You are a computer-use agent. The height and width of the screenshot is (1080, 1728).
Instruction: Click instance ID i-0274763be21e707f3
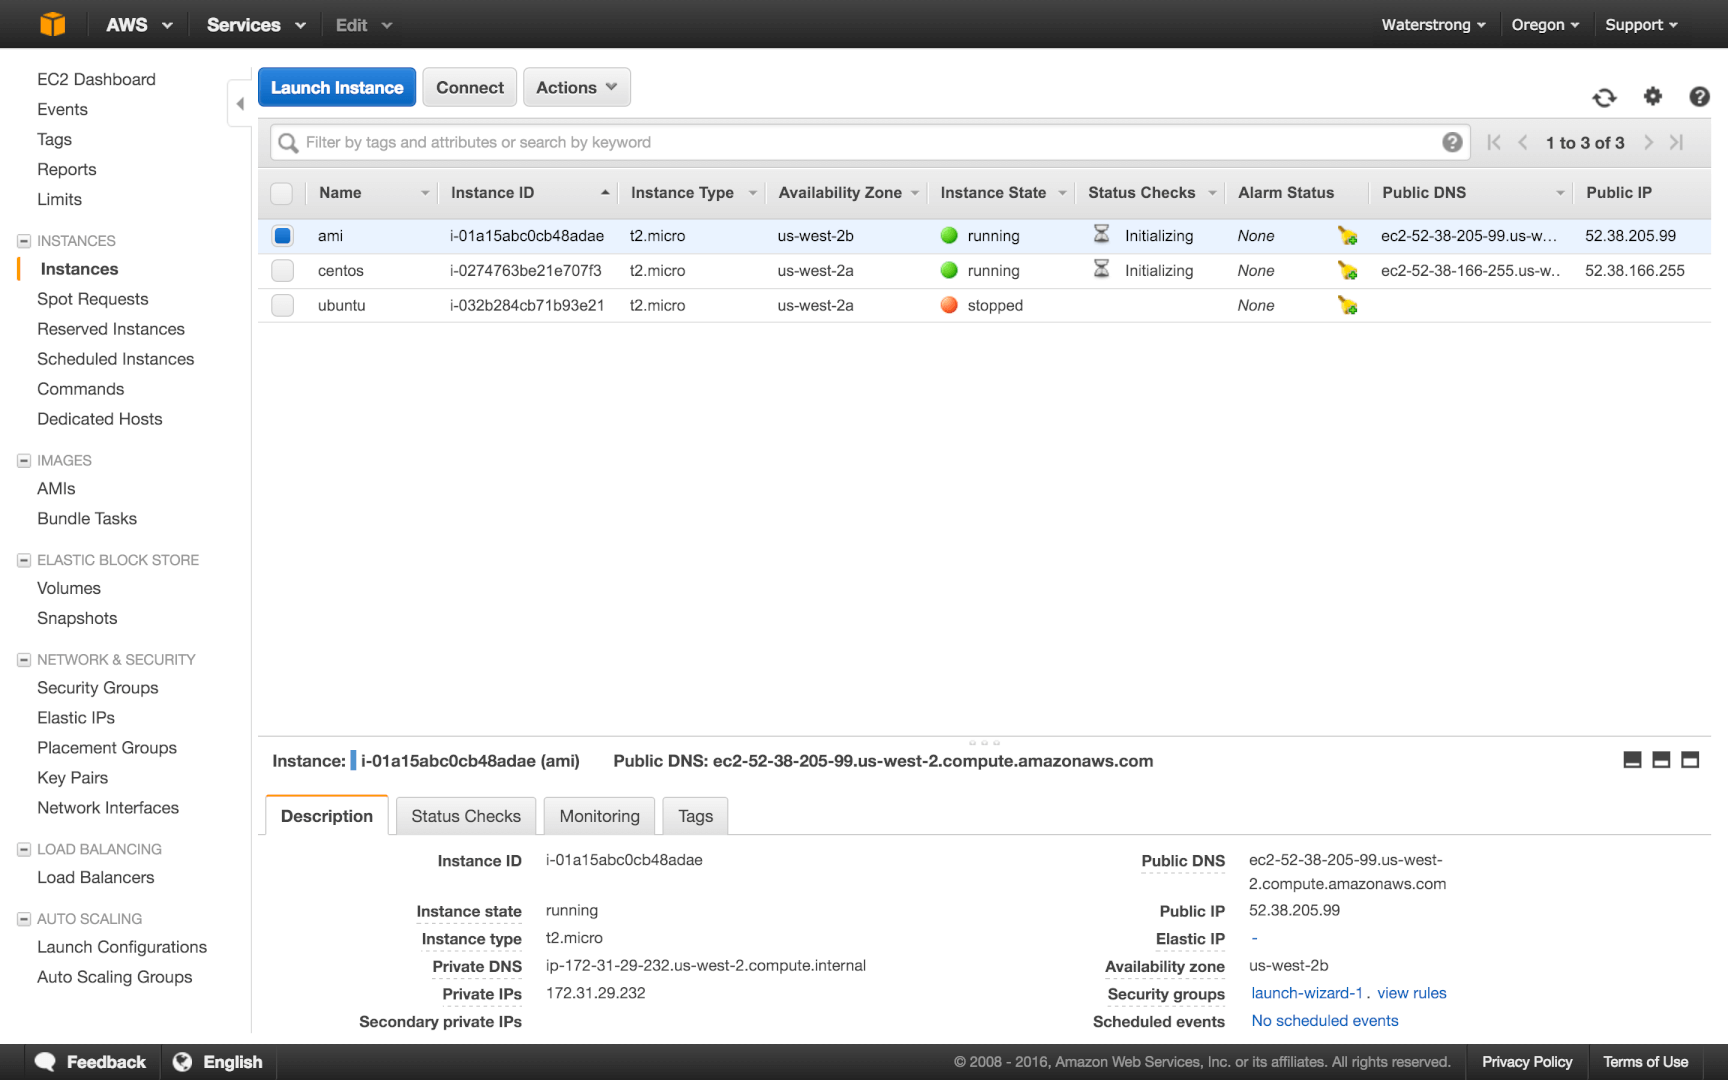coord(526,271)
